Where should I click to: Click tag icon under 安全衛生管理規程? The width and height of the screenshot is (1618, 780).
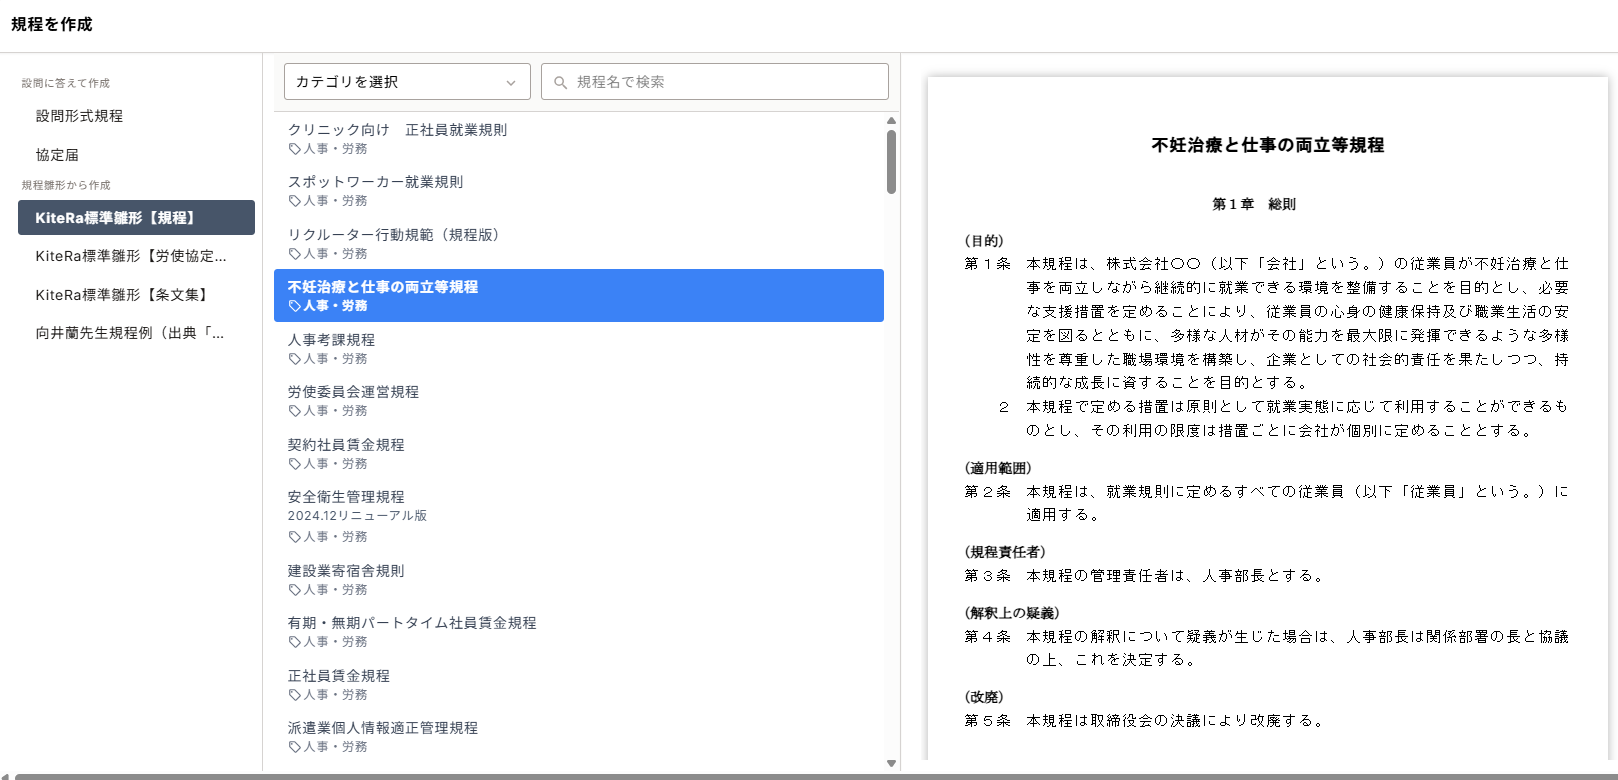[x=295, y=537]
